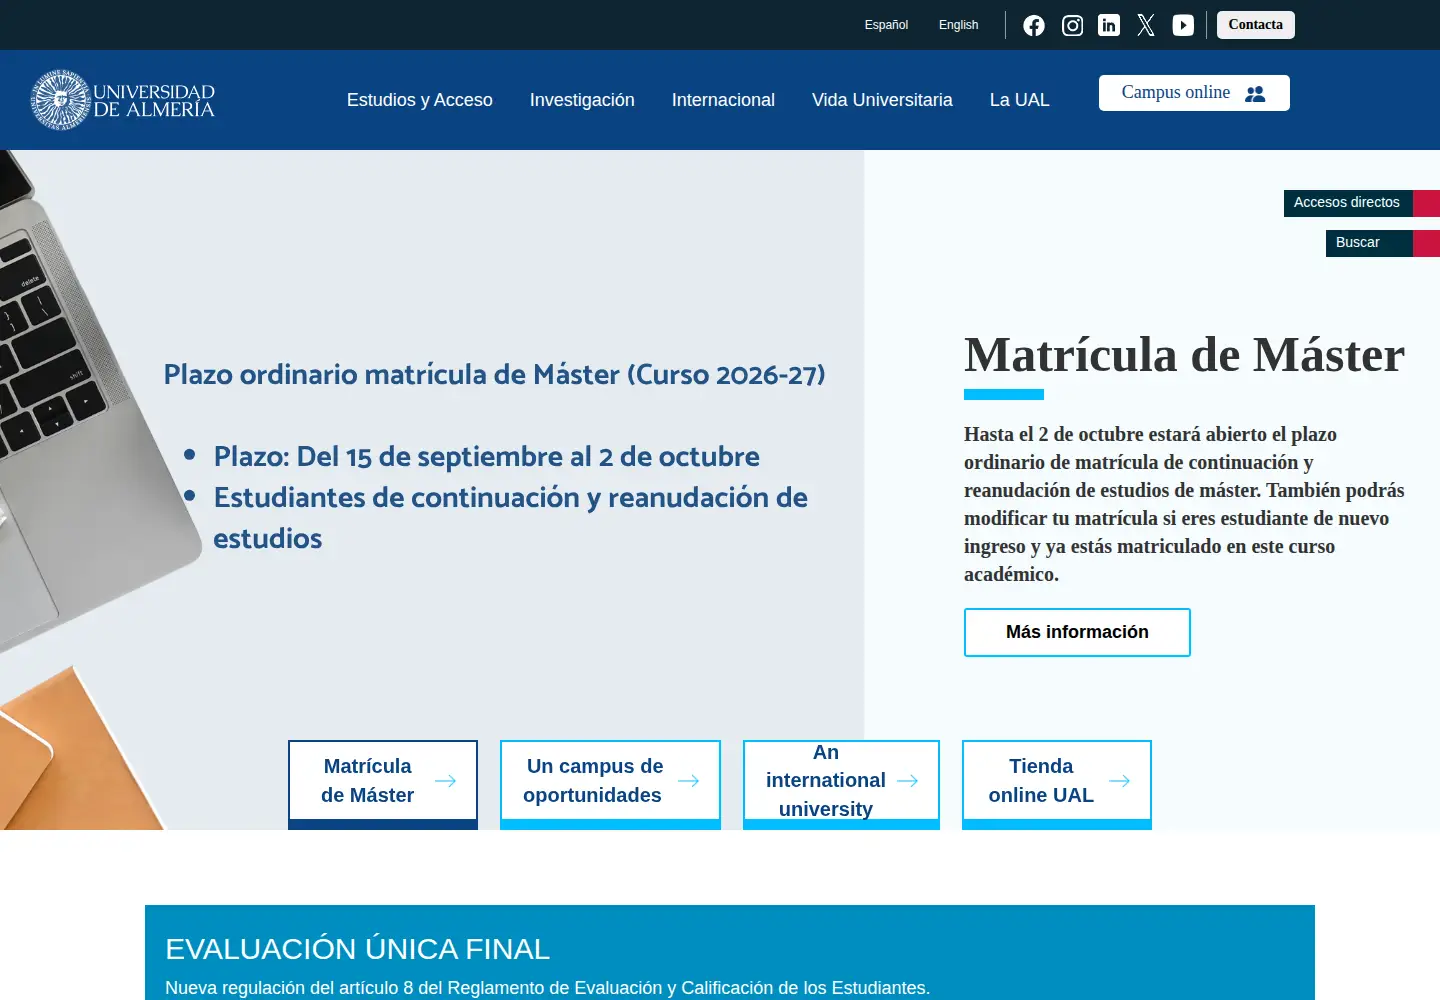Select the Un campus de oportunidades card
1440x1000 pixels.
click(610, 784)
